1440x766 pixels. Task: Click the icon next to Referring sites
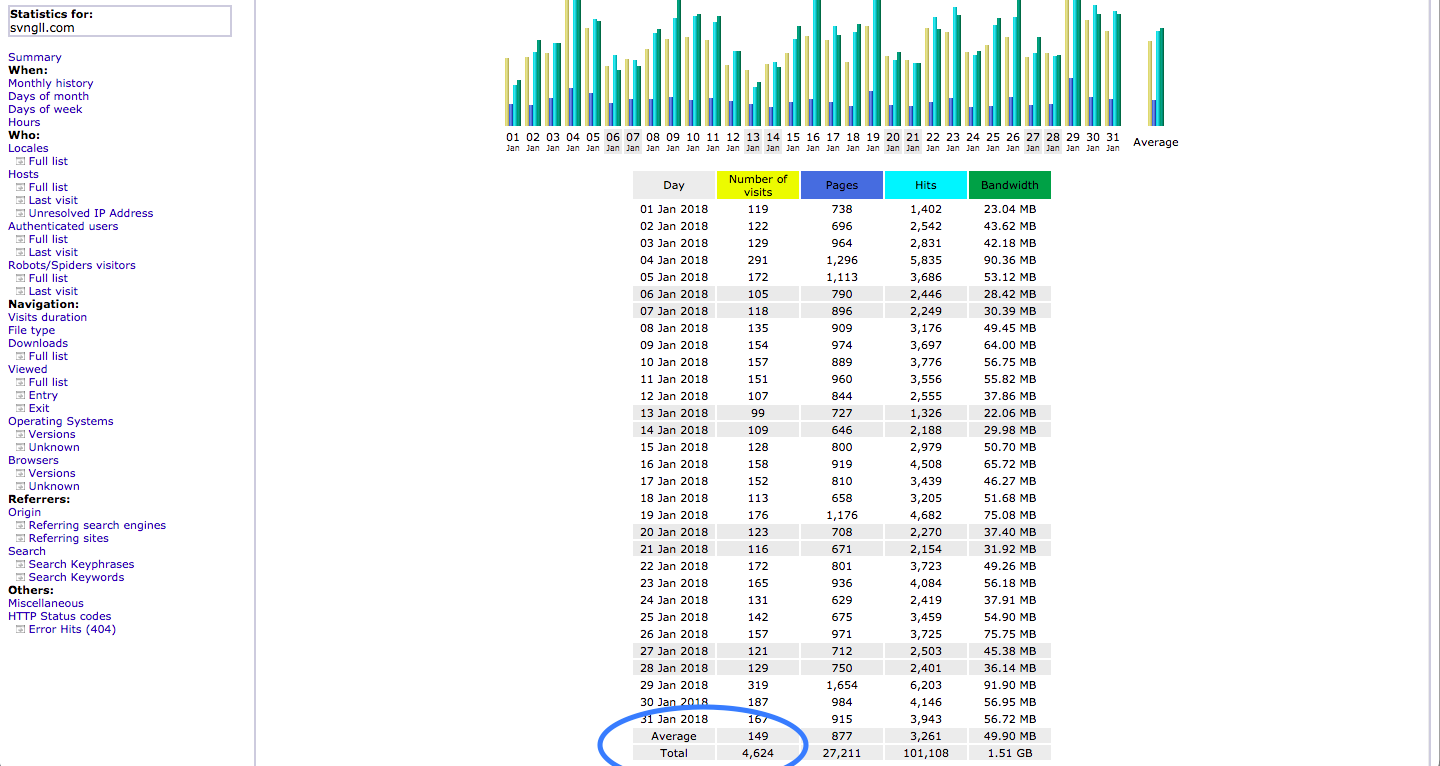point(21,538)
